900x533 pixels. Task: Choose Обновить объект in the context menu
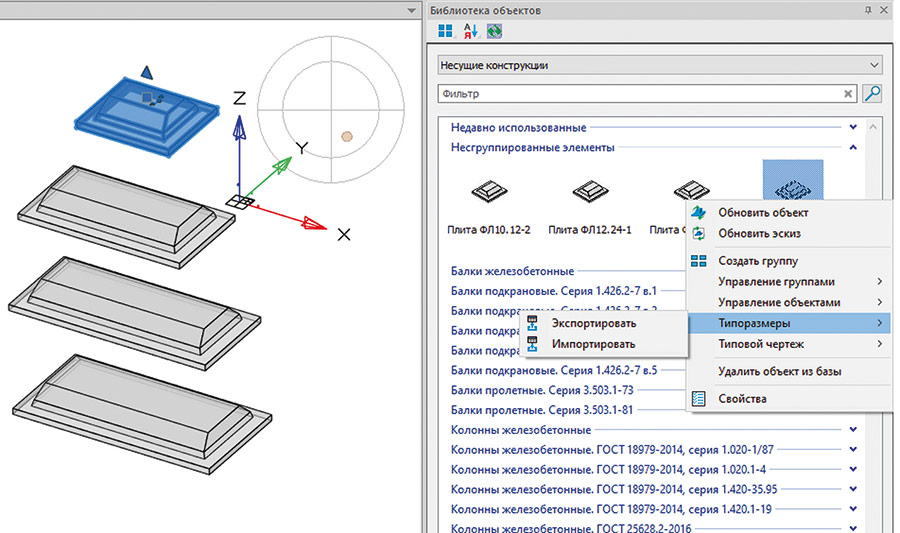click(x=763, y=213)
